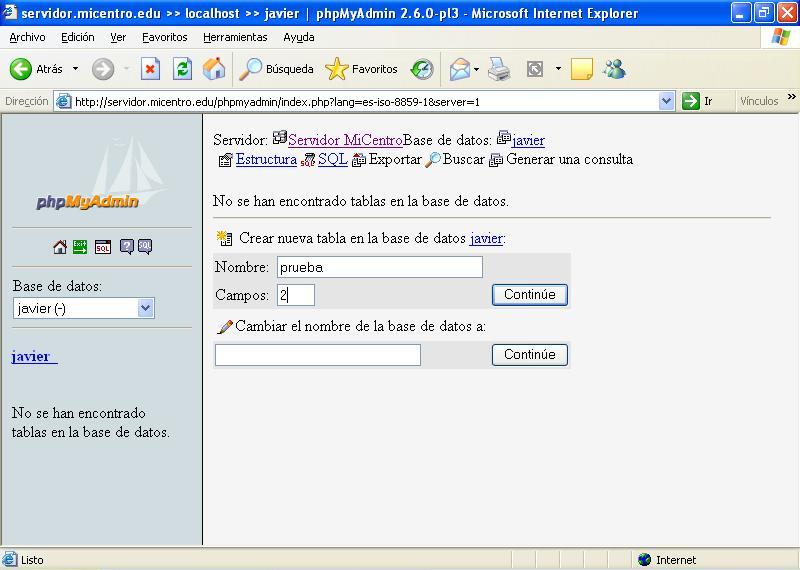Open the Favoritos menu

[164, 37]
